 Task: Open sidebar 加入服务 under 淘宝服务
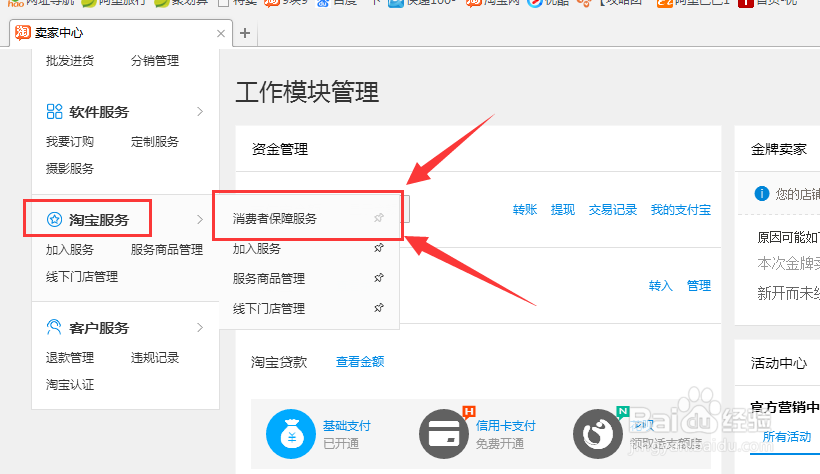click(70, 250)
